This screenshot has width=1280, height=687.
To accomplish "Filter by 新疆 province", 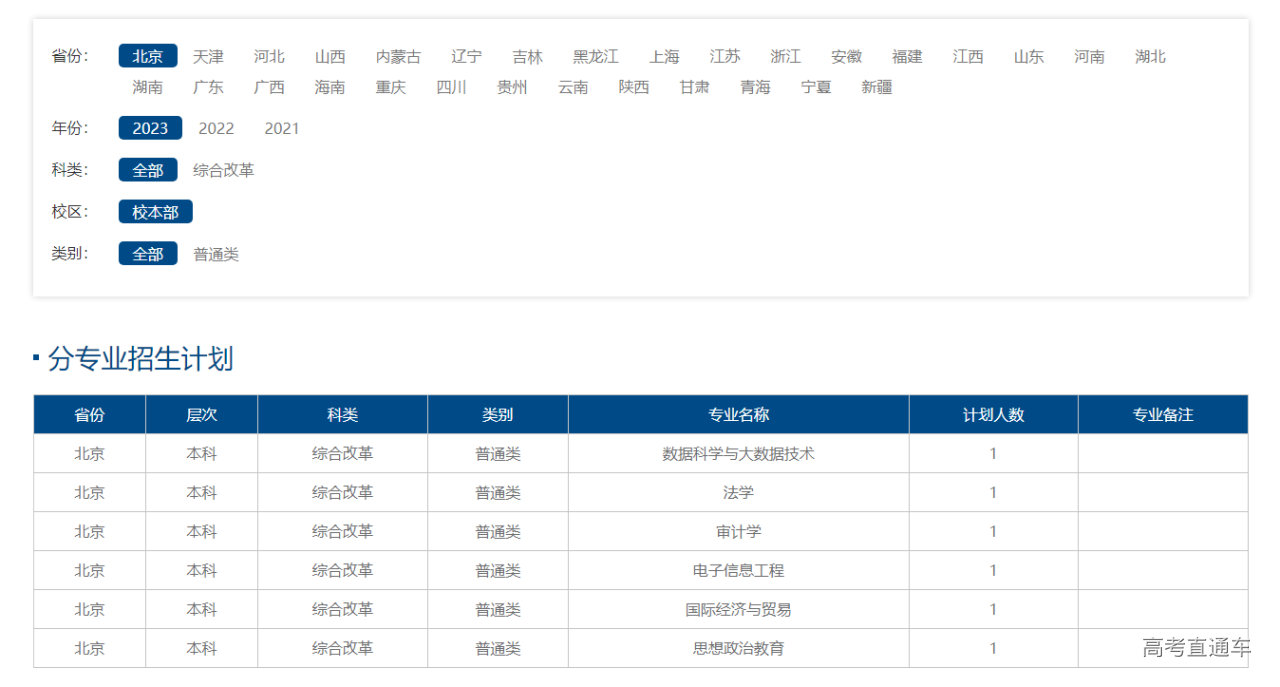I will pyautogui.click(x=876, y=87).
